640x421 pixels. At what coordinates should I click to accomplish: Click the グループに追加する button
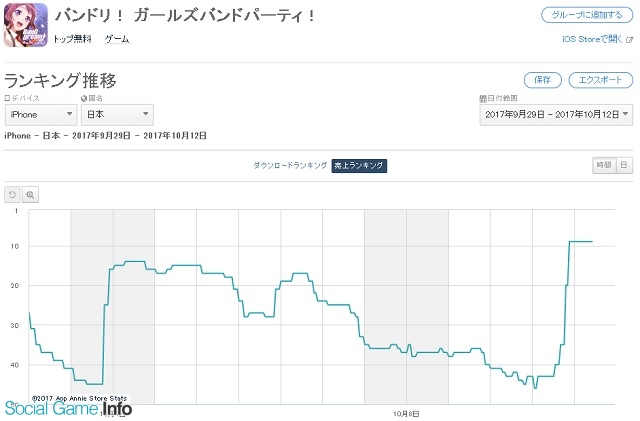click(587, 15)
